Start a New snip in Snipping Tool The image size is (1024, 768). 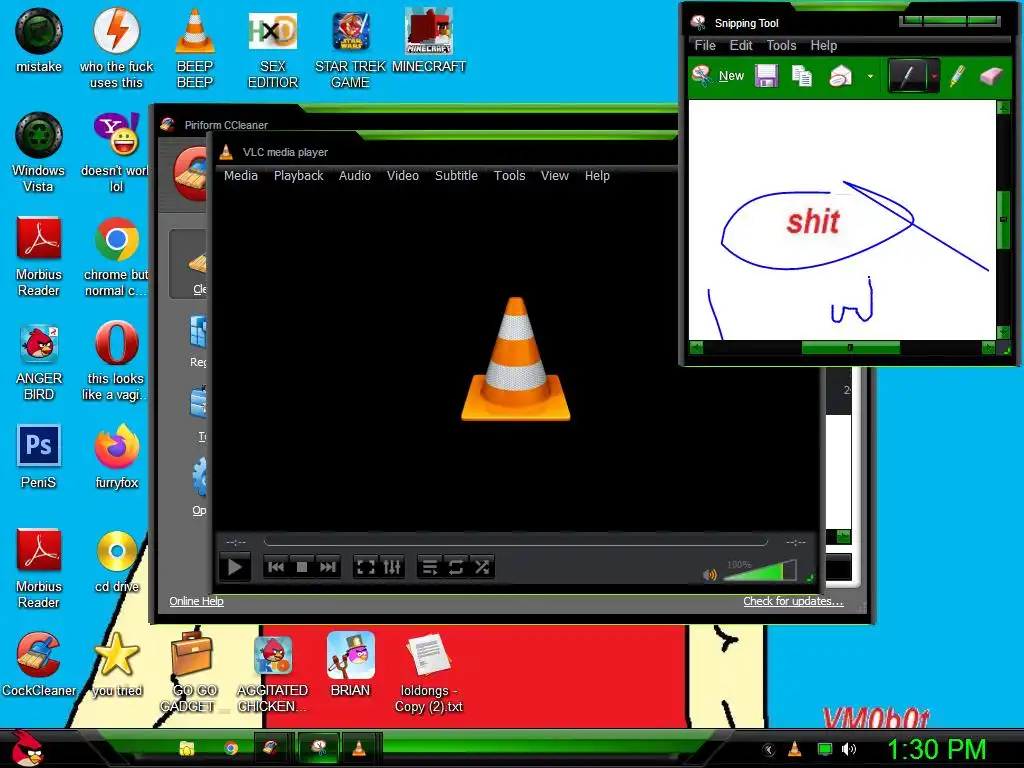pos(718,76)
